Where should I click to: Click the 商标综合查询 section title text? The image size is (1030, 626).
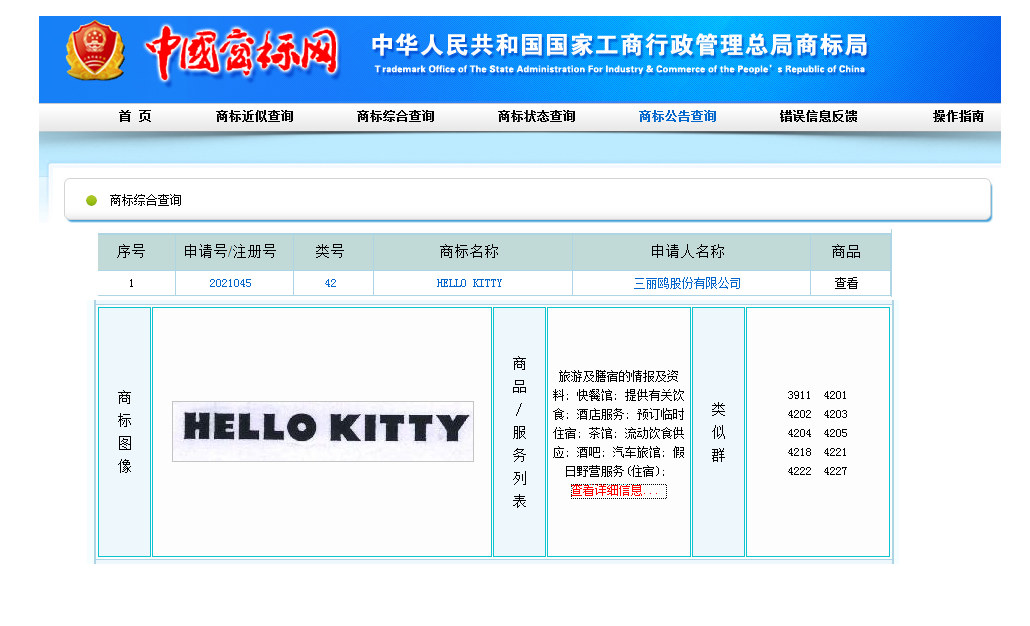tap(145, 200)
